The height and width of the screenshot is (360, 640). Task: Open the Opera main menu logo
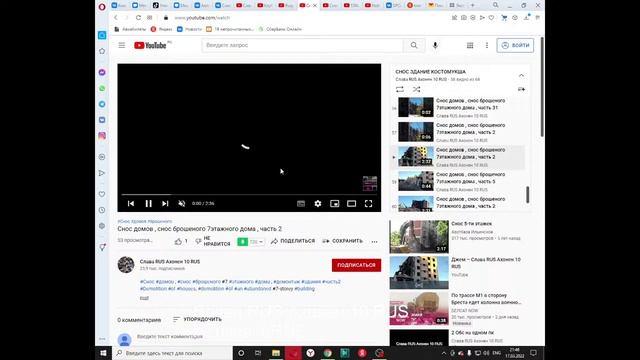(x=102, y=6)
